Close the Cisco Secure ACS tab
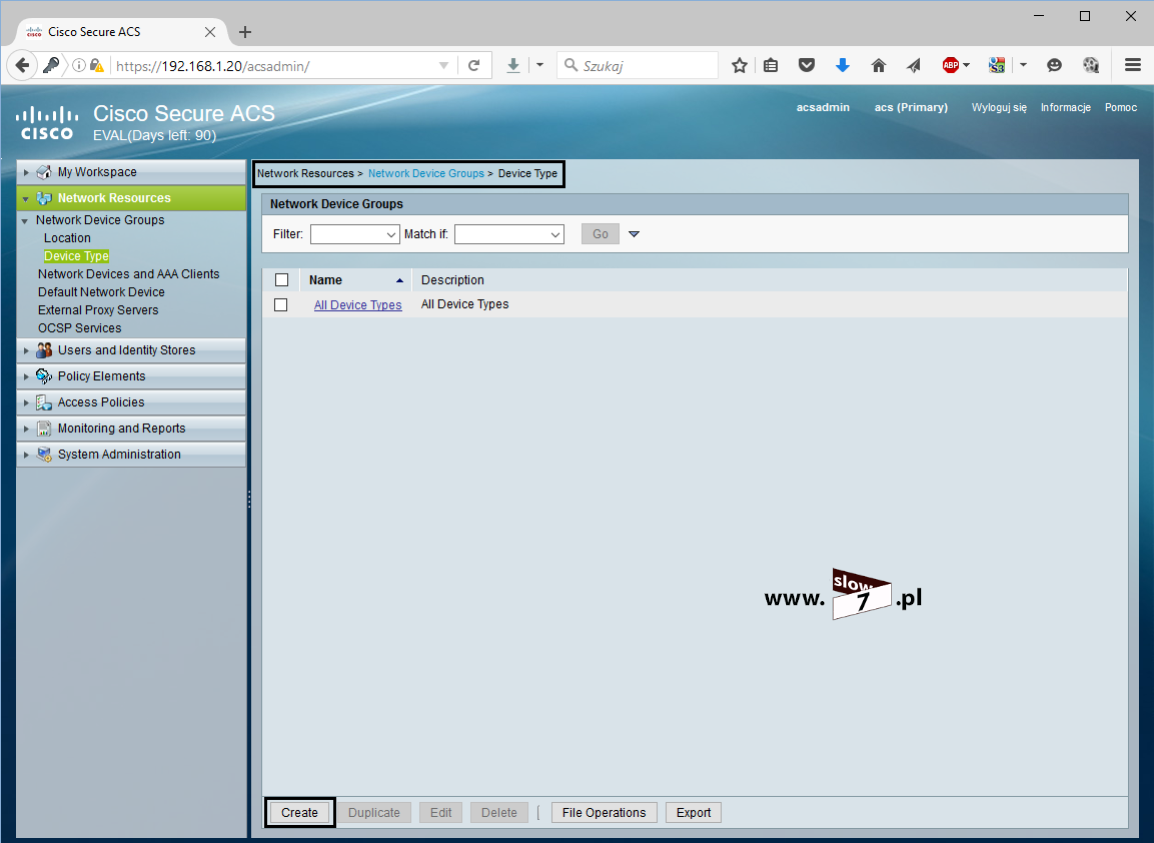The image size is (1154, 843). [x=210, y=32]
